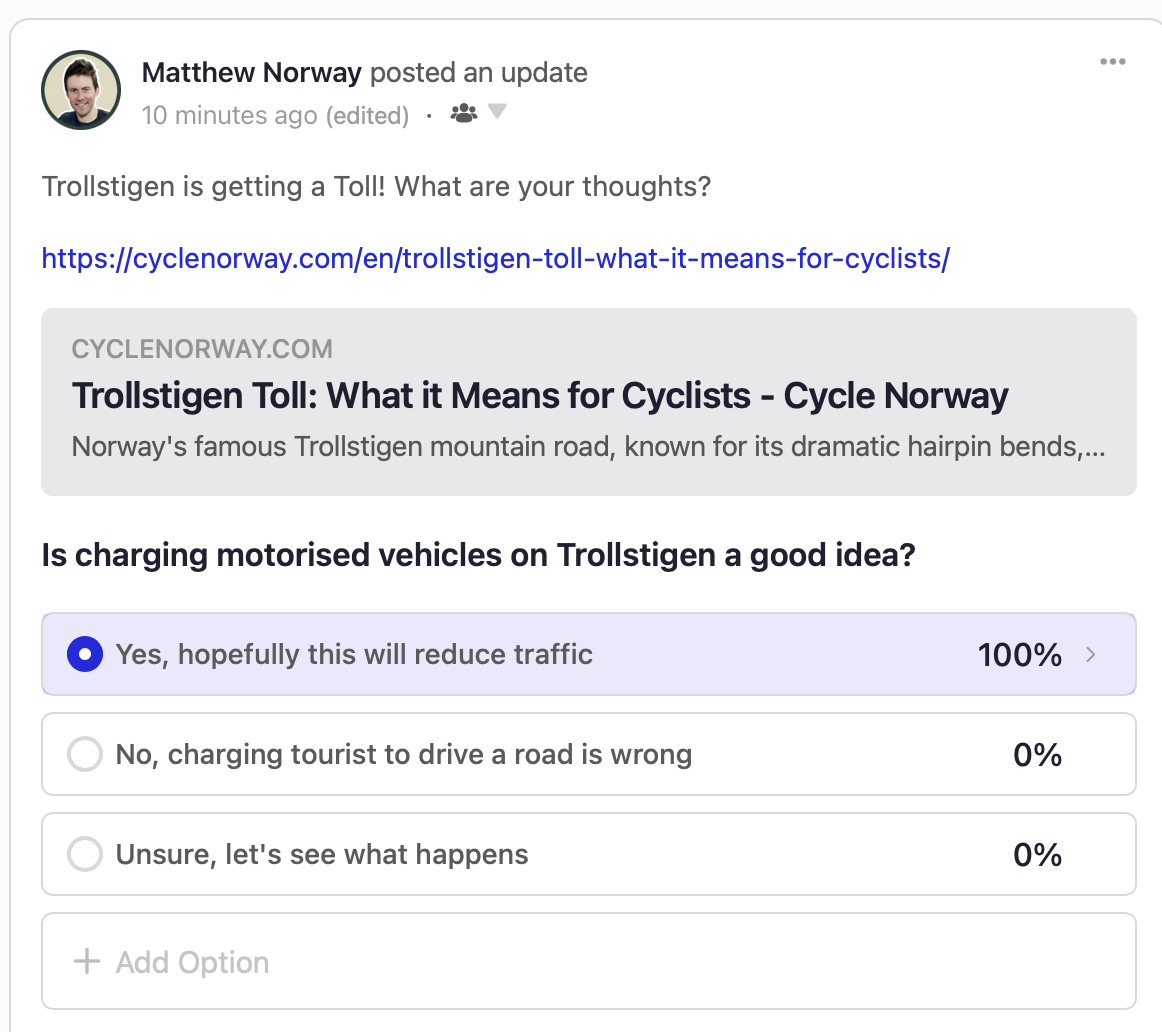Open the cyclenorway.com Trollstigen toll URL
This screenshot has width=1162, height=1032.
[x=495, y=259]
